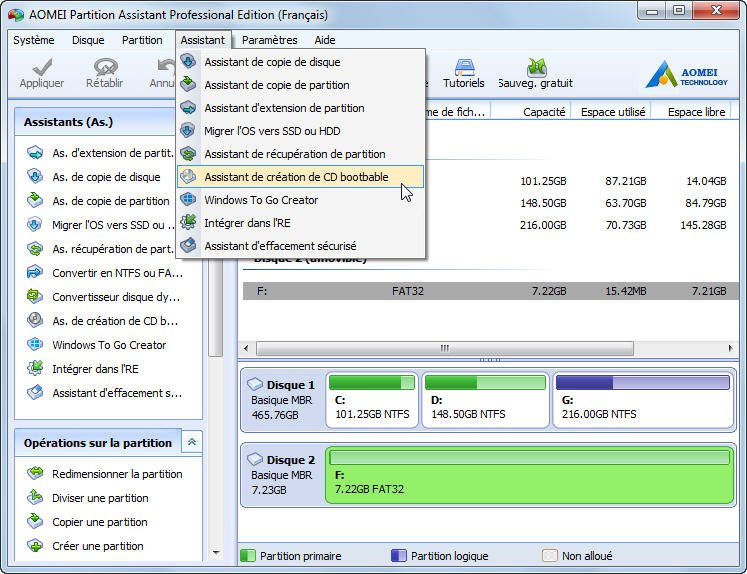Click the Redimensionner la partition icon

click(x=35, y=473)
